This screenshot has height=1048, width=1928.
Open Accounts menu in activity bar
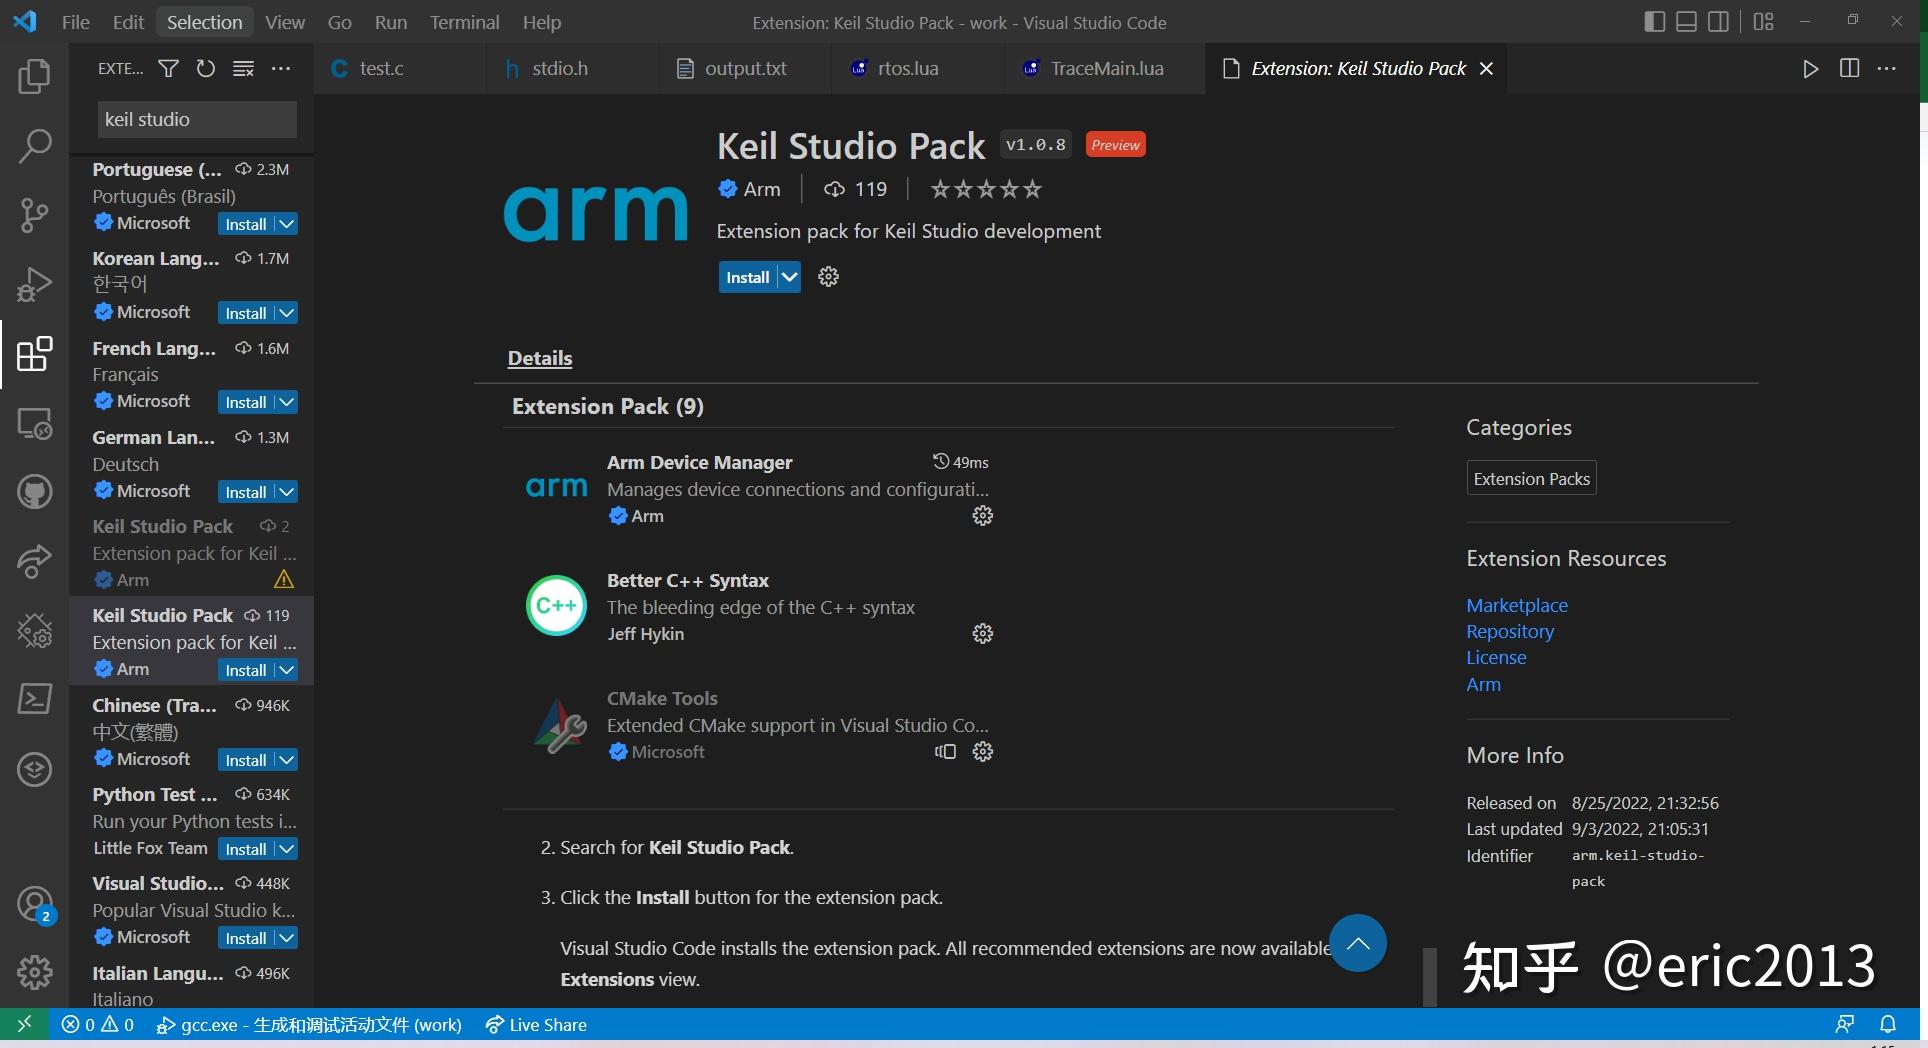34,904
